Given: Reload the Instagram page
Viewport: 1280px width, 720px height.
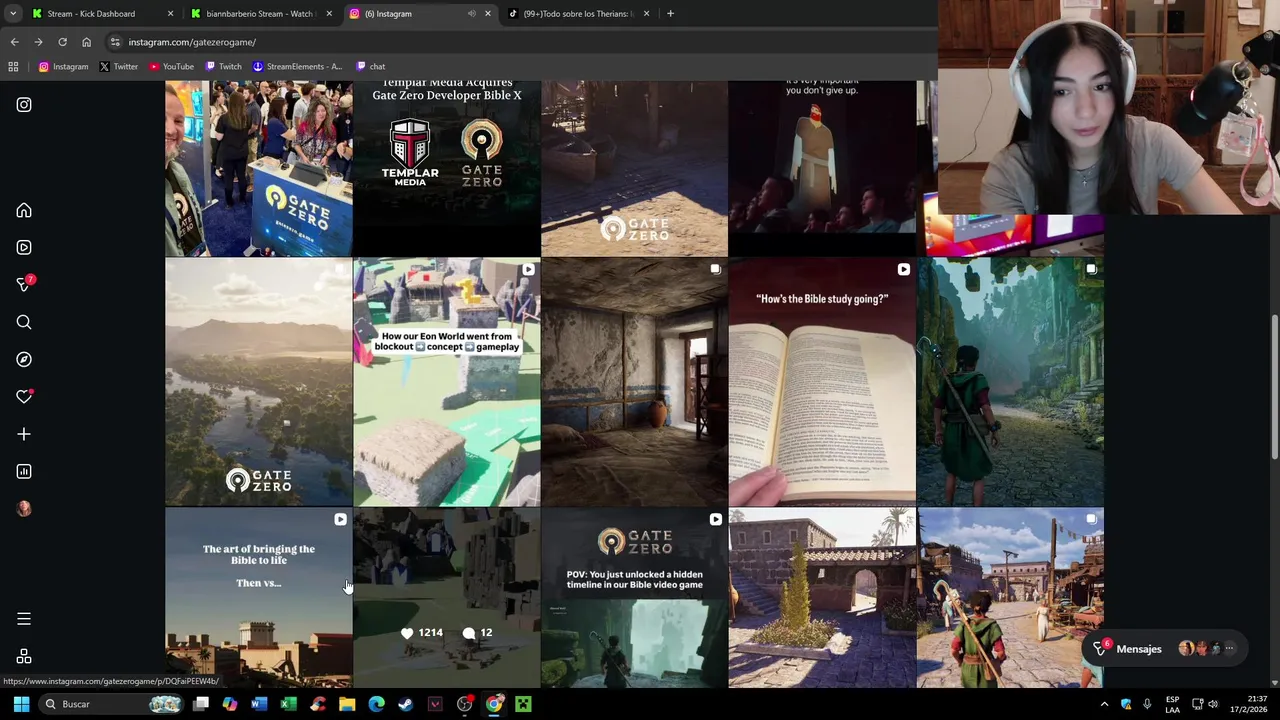Looking at the screenshot, I should (62, 42).
